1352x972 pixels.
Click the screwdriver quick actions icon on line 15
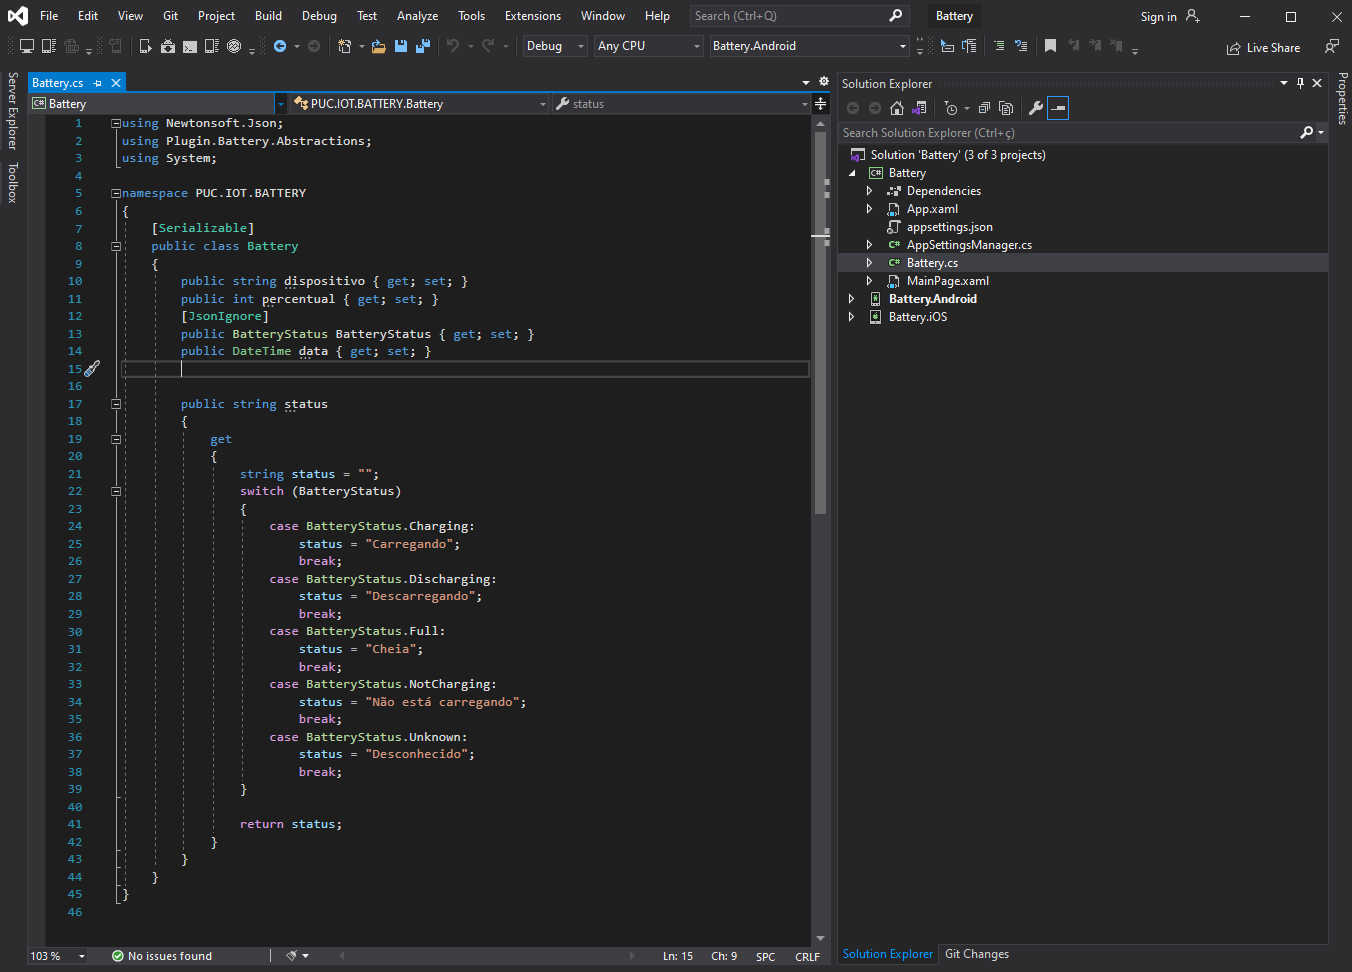click(92, 369)
